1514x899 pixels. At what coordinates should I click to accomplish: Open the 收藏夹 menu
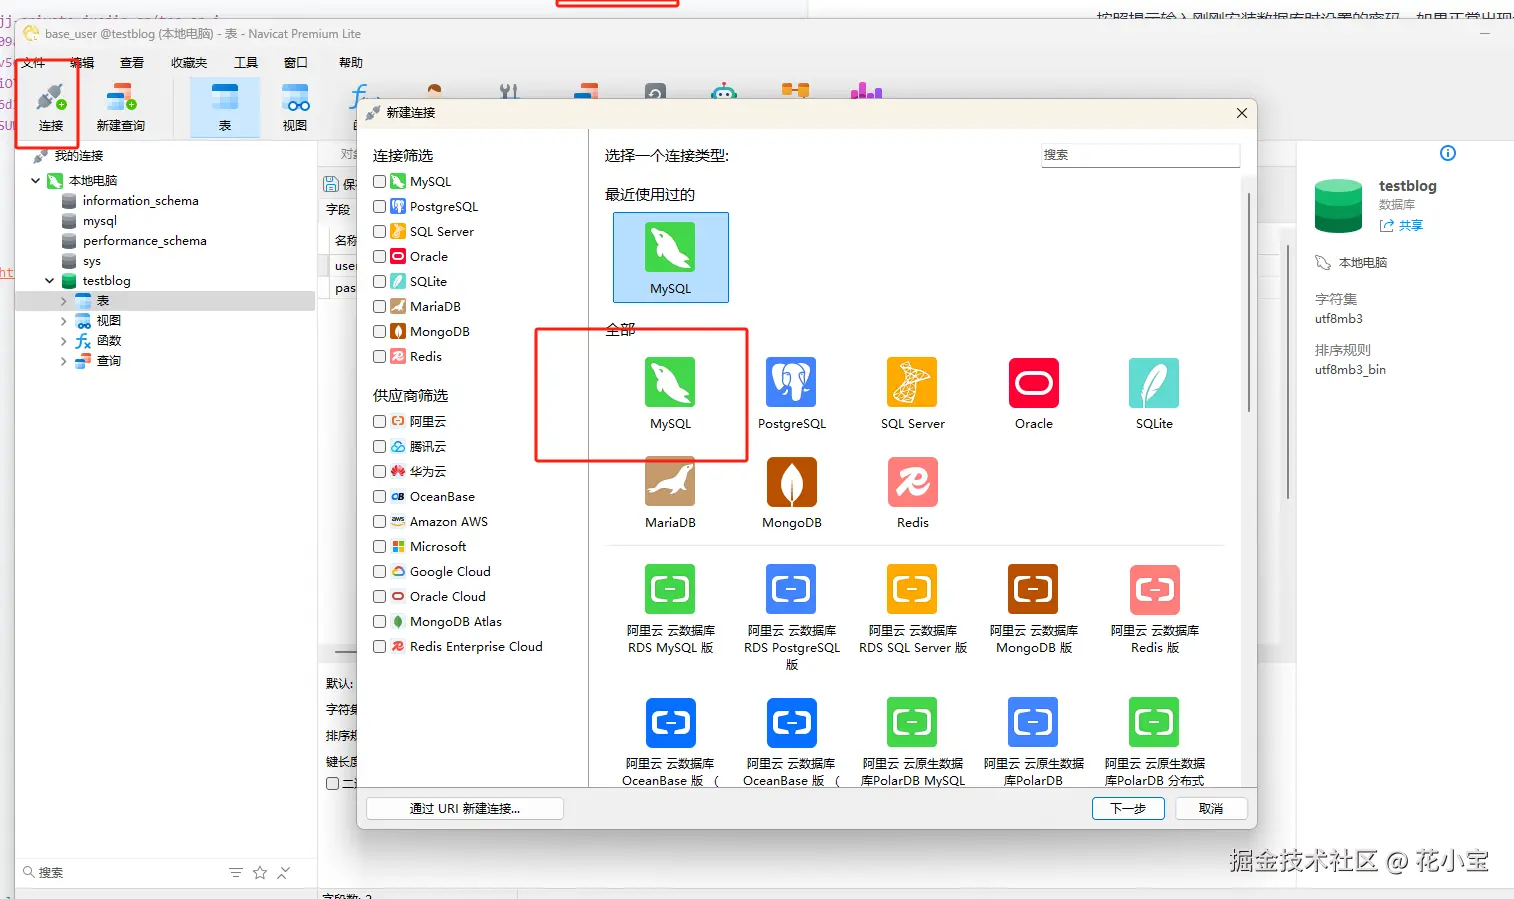click(x=189, y=63)
